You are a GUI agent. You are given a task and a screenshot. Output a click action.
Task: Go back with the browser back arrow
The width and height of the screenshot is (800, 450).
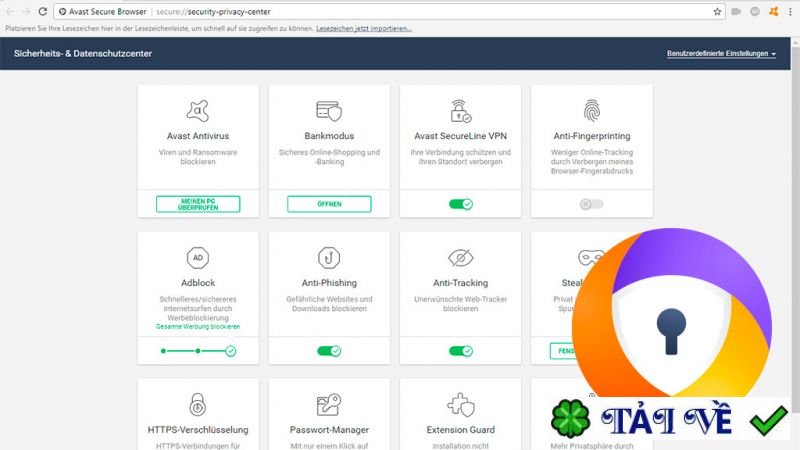coord(10,11)
